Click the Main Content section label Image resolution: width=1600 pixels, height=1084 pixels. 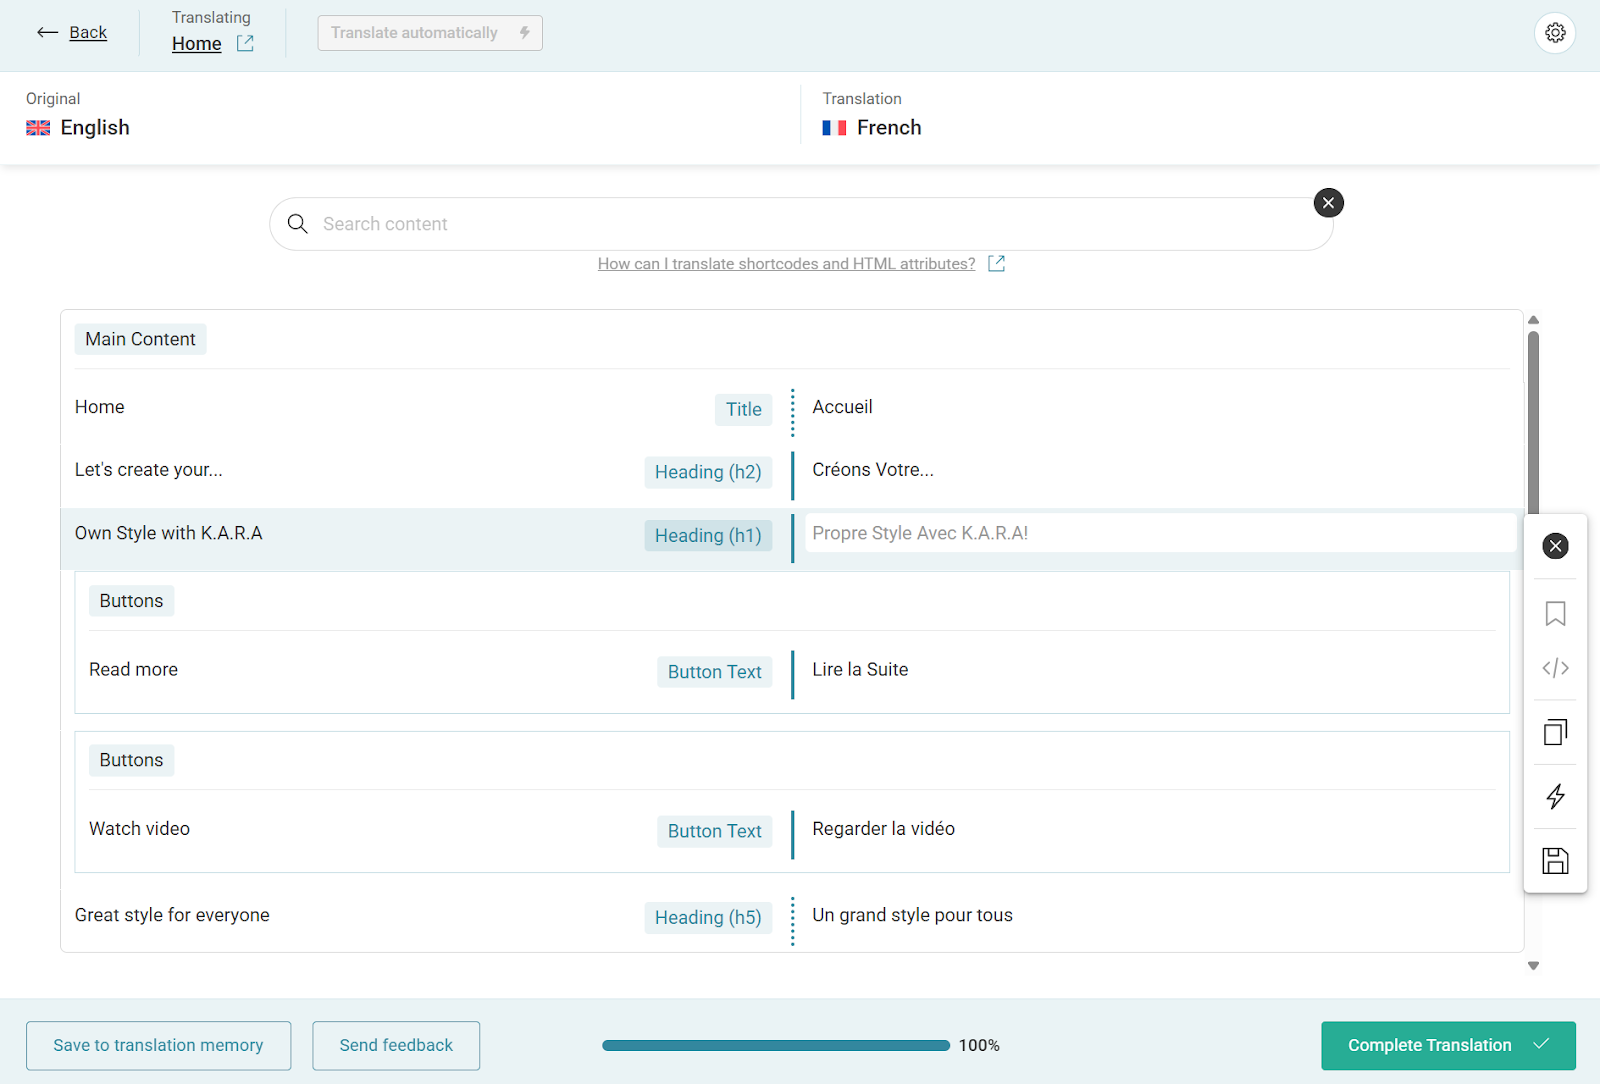coord(140,339)
